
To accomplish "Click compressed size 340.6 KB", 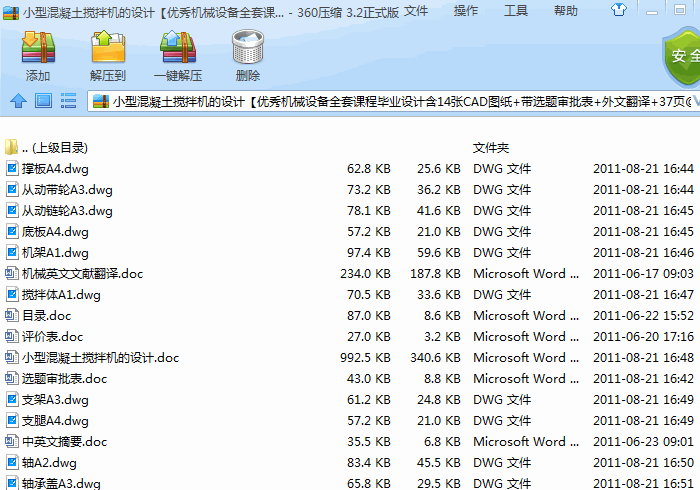I will pyautogui.click(x=435, y=357).
